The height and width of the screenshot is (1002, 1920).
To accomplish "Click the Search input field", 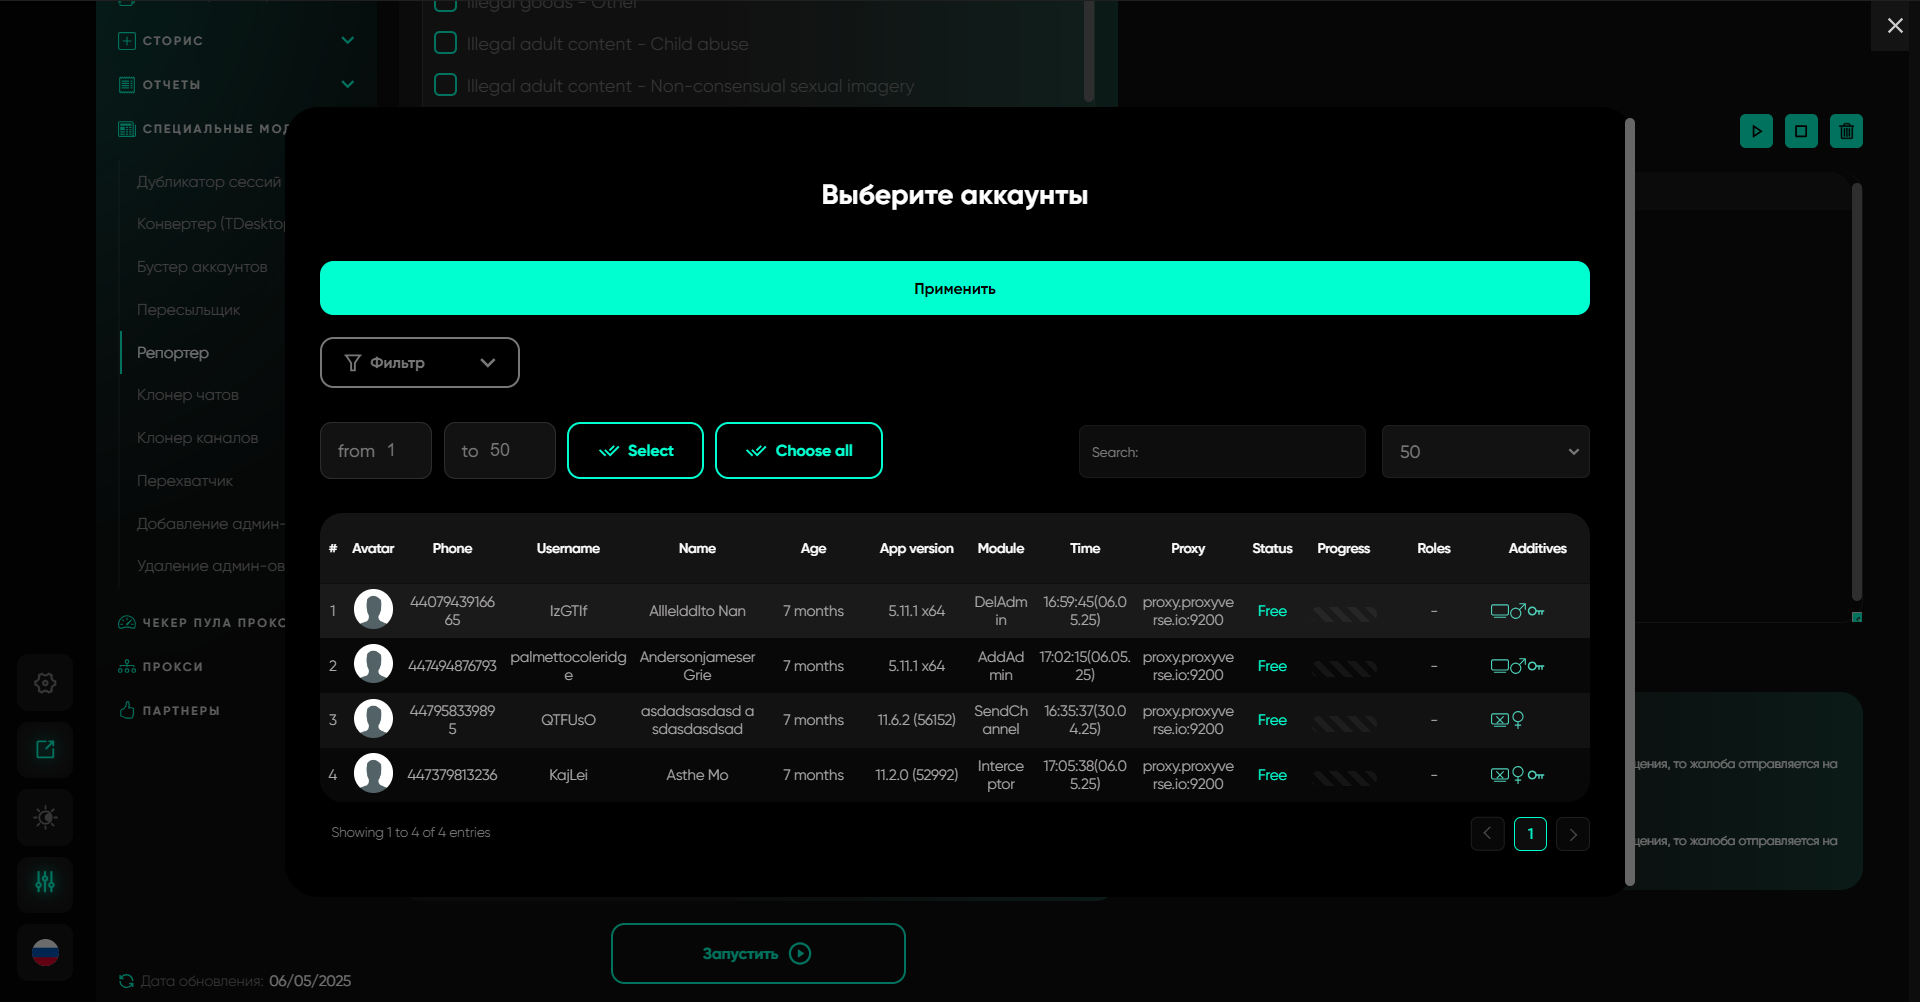I will point(1221,452).
